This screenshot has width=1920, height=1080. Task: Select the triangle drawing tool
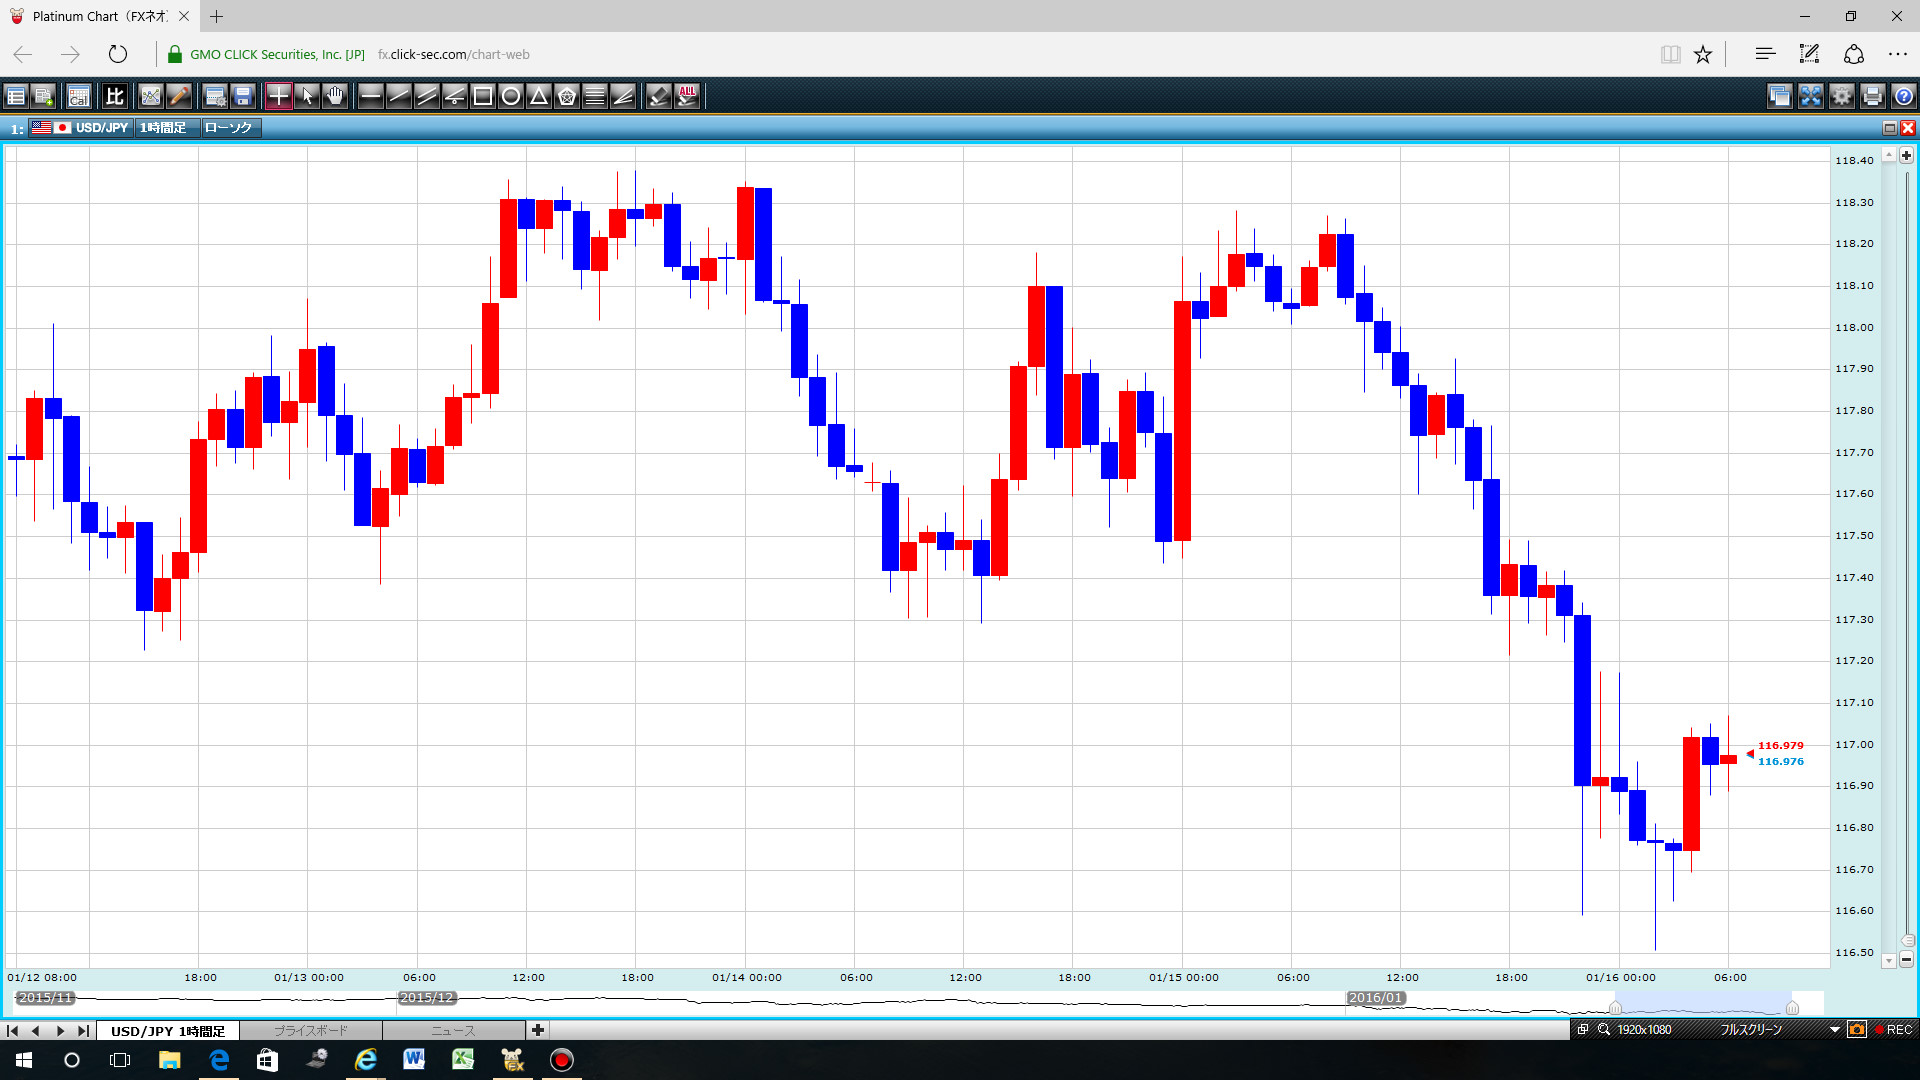tap(539, 96)
